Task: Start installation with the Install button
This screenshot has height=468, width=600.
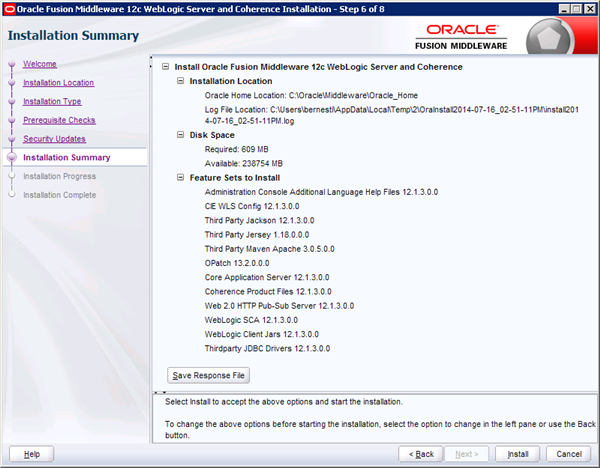Action: tap(518, 454)
